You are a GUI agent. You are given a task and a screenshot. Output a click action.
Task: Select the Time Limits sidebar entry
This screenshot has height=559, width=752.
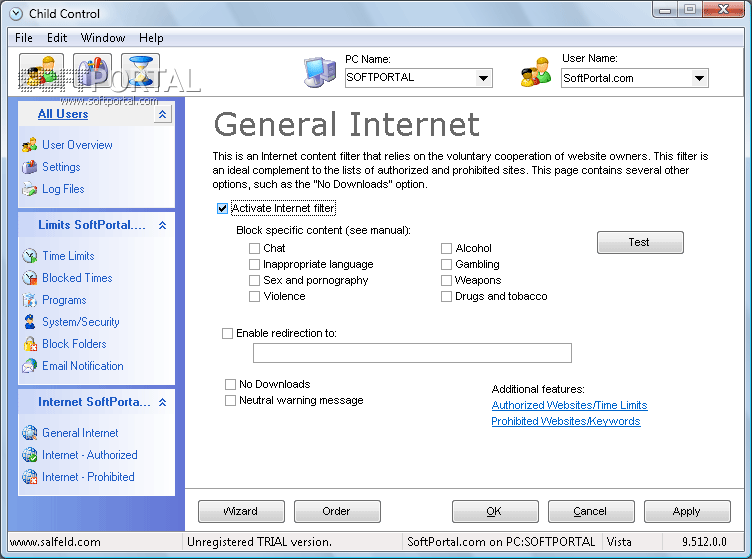68,256
